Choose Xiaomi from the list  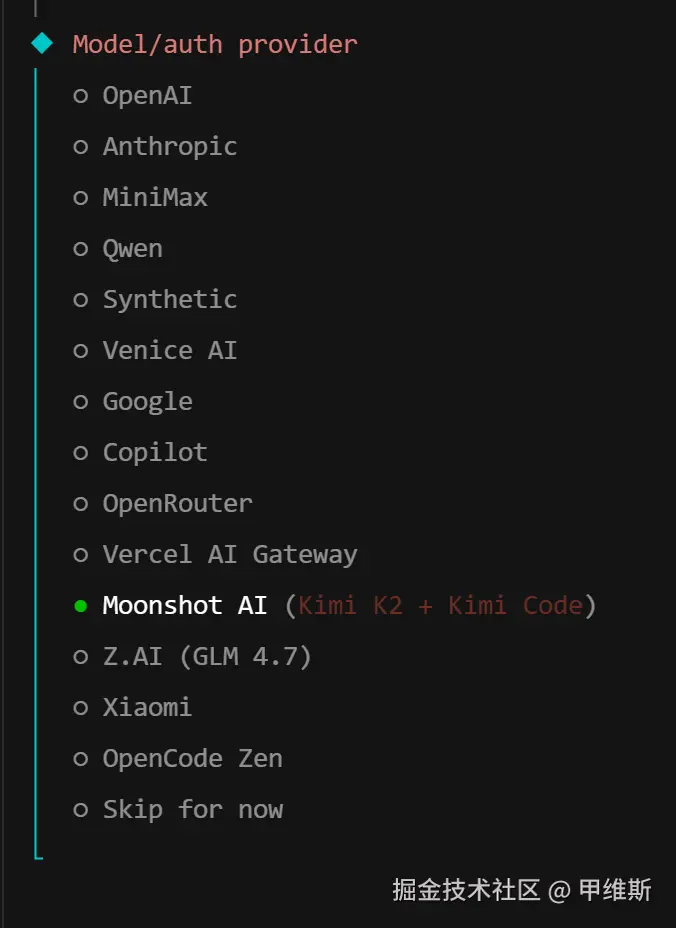point(147,708)
